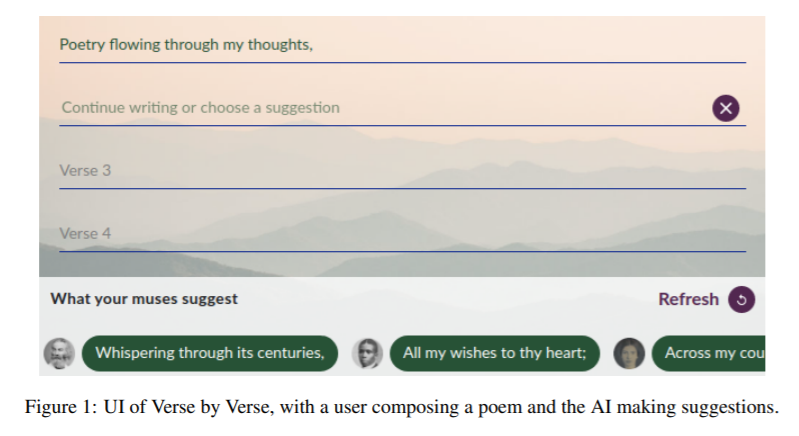Click the circular refresh arrow icon
This screenshot has height=436, width=799.
(741, 299)
